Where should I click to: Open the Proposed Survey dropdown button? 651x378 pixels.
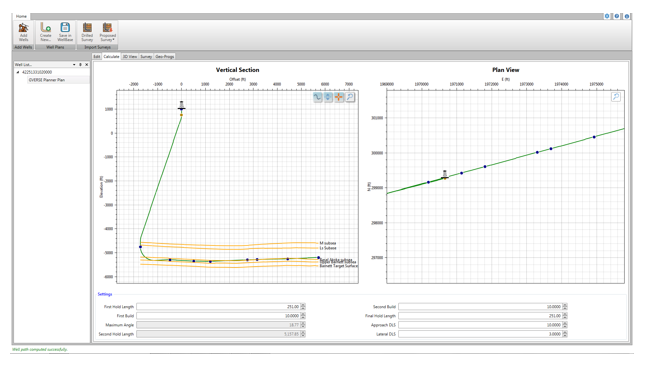pos(107,32)
